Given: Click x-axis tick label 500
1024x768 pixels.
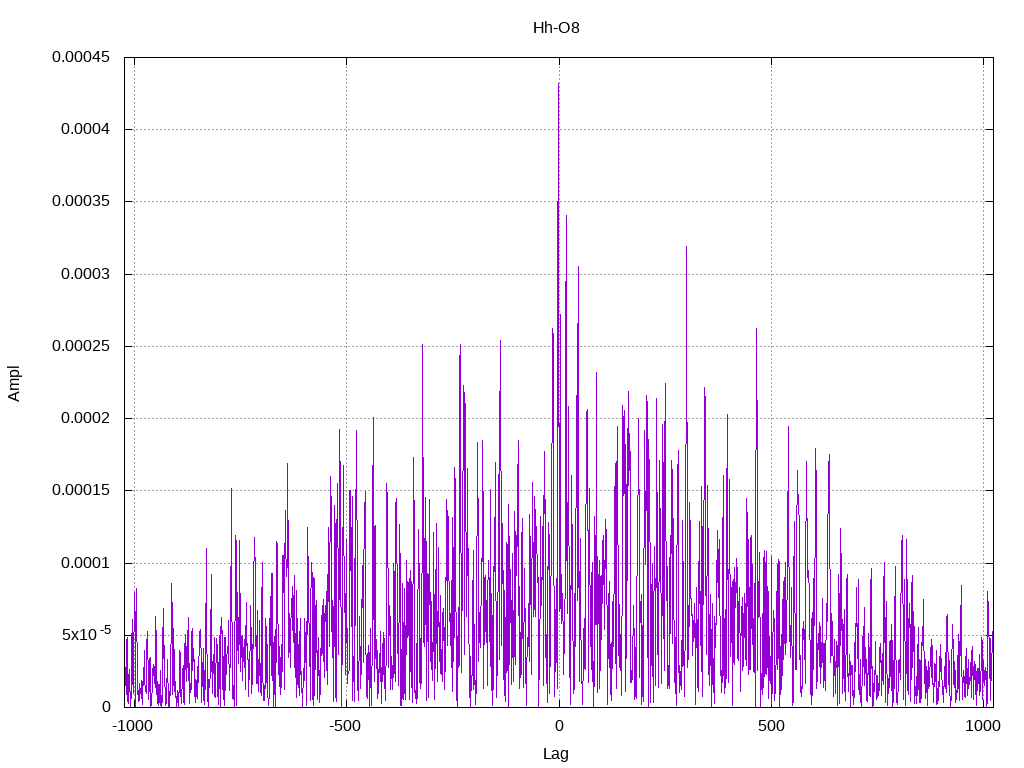Looking at the screenshot, I should (771, 726).
